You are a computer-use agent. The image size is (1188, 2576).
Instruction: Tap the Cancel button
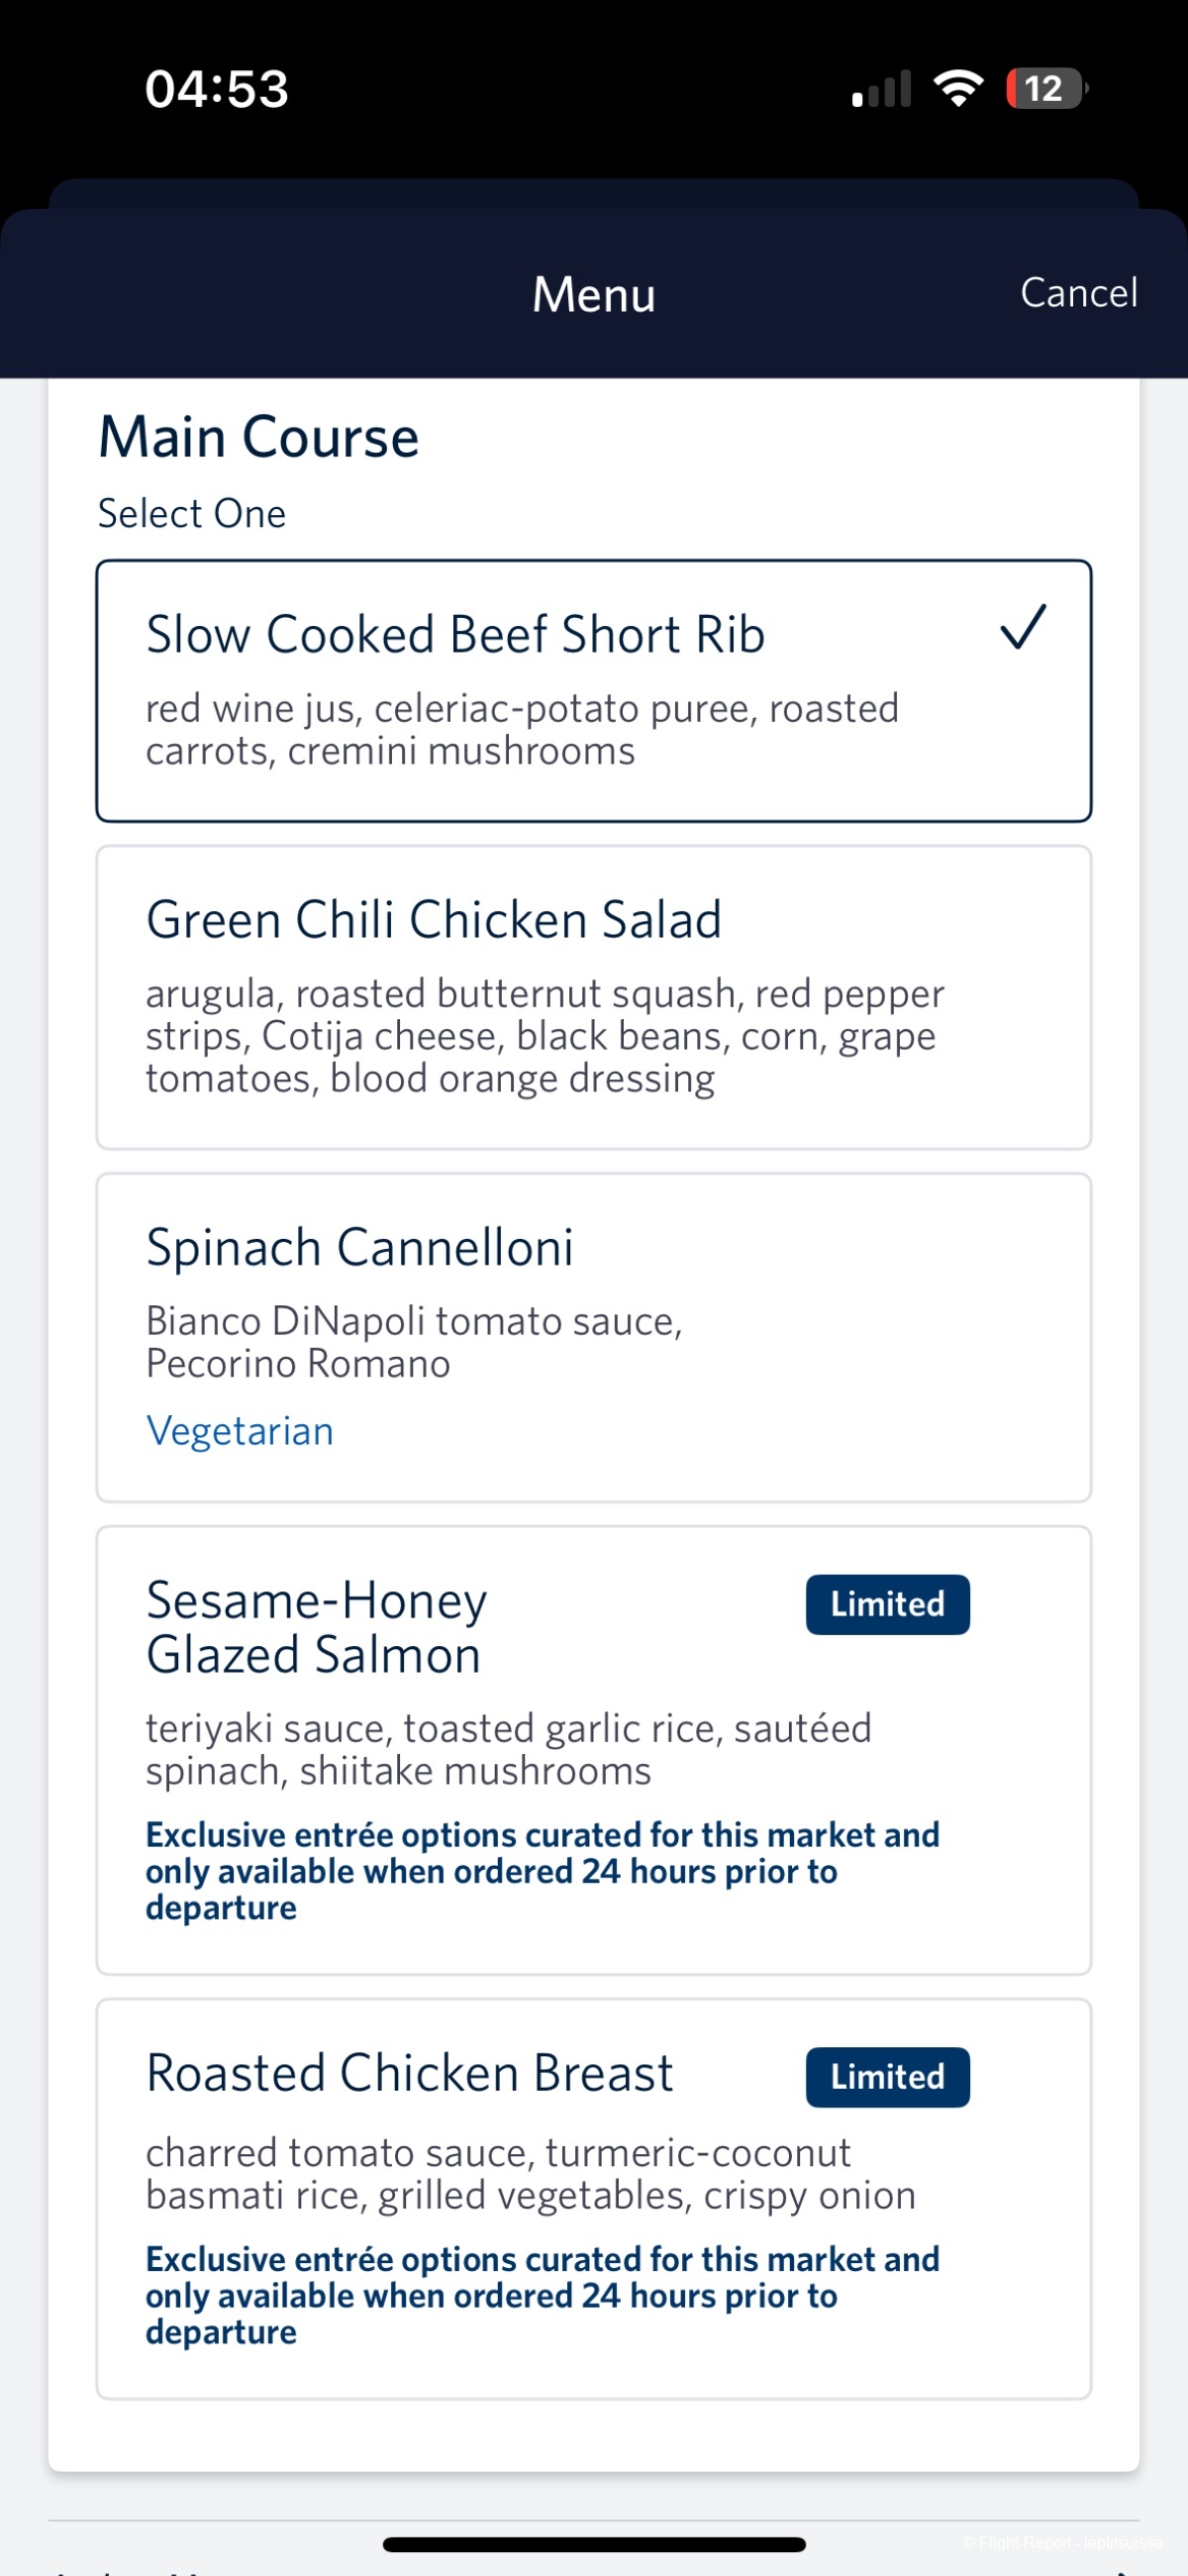pos(1078,293)
